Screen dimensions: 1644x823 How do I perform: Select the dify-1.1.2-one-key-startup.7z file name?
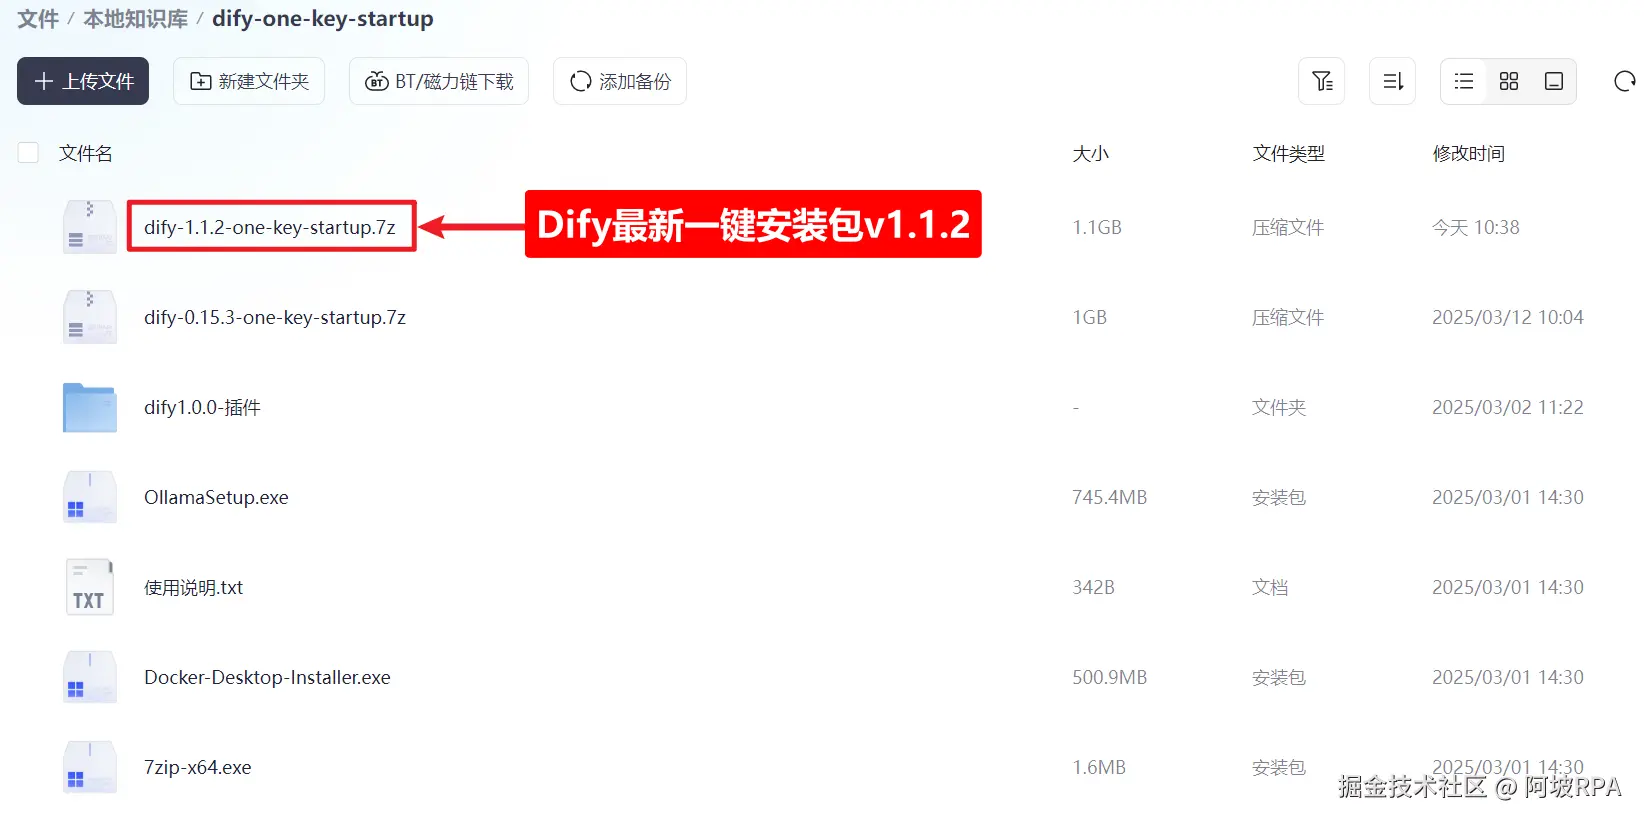270,227
